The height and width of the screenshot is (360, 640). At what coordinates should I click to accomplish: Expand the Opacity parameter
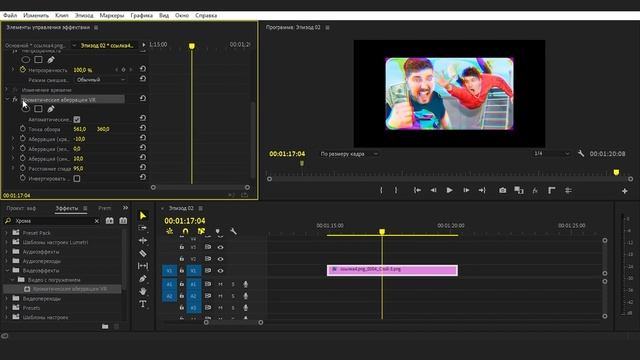[13, 70]
